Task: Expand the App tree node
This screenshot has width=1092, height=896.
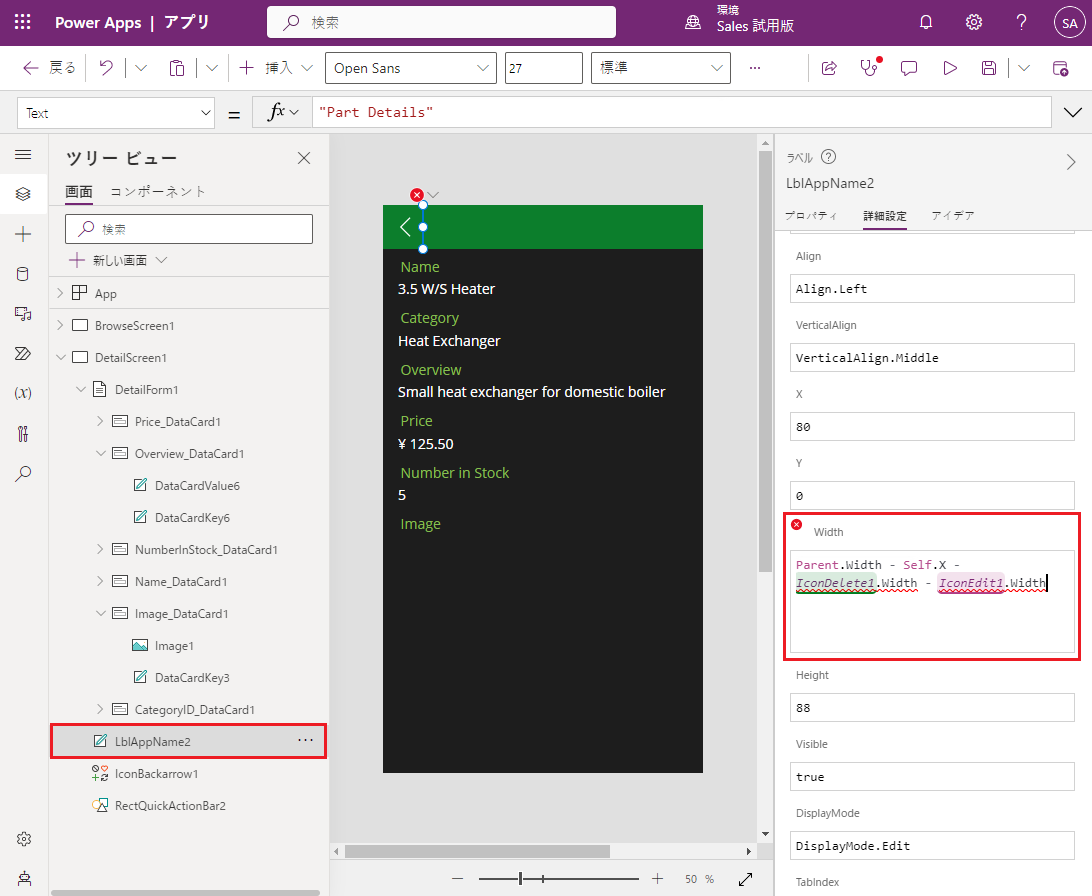Action: point(60,293)
